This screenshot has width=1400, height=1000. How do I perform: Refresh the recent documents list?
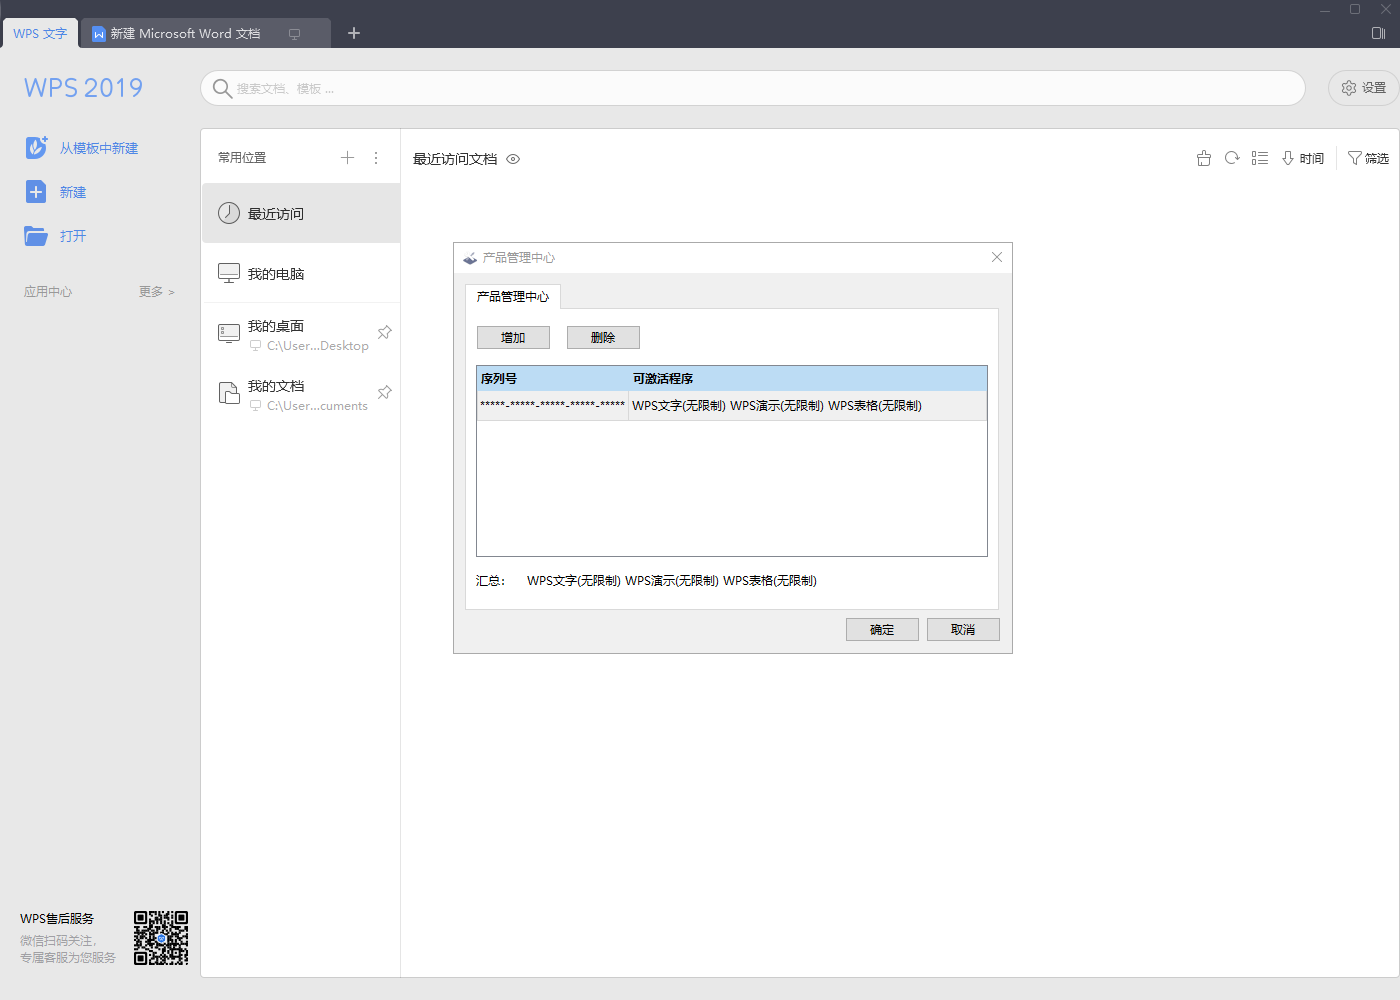click(x=1232, y=158)
